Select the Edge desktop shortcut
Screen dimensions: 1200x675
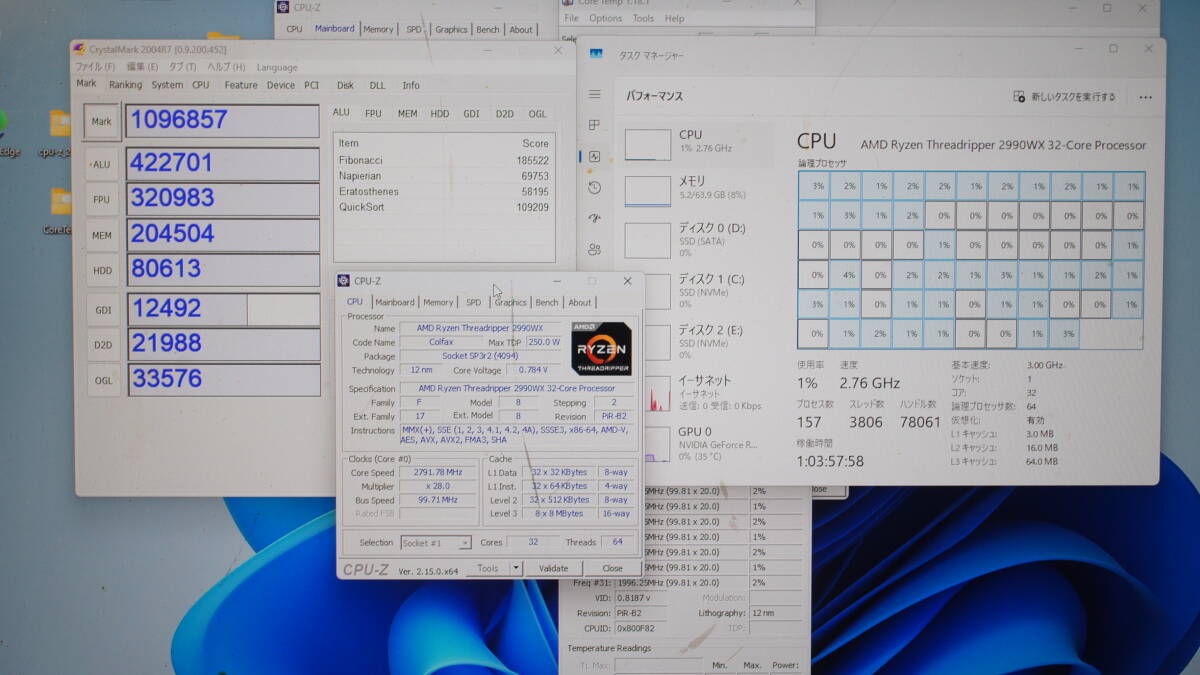click(x=8, y=131)
